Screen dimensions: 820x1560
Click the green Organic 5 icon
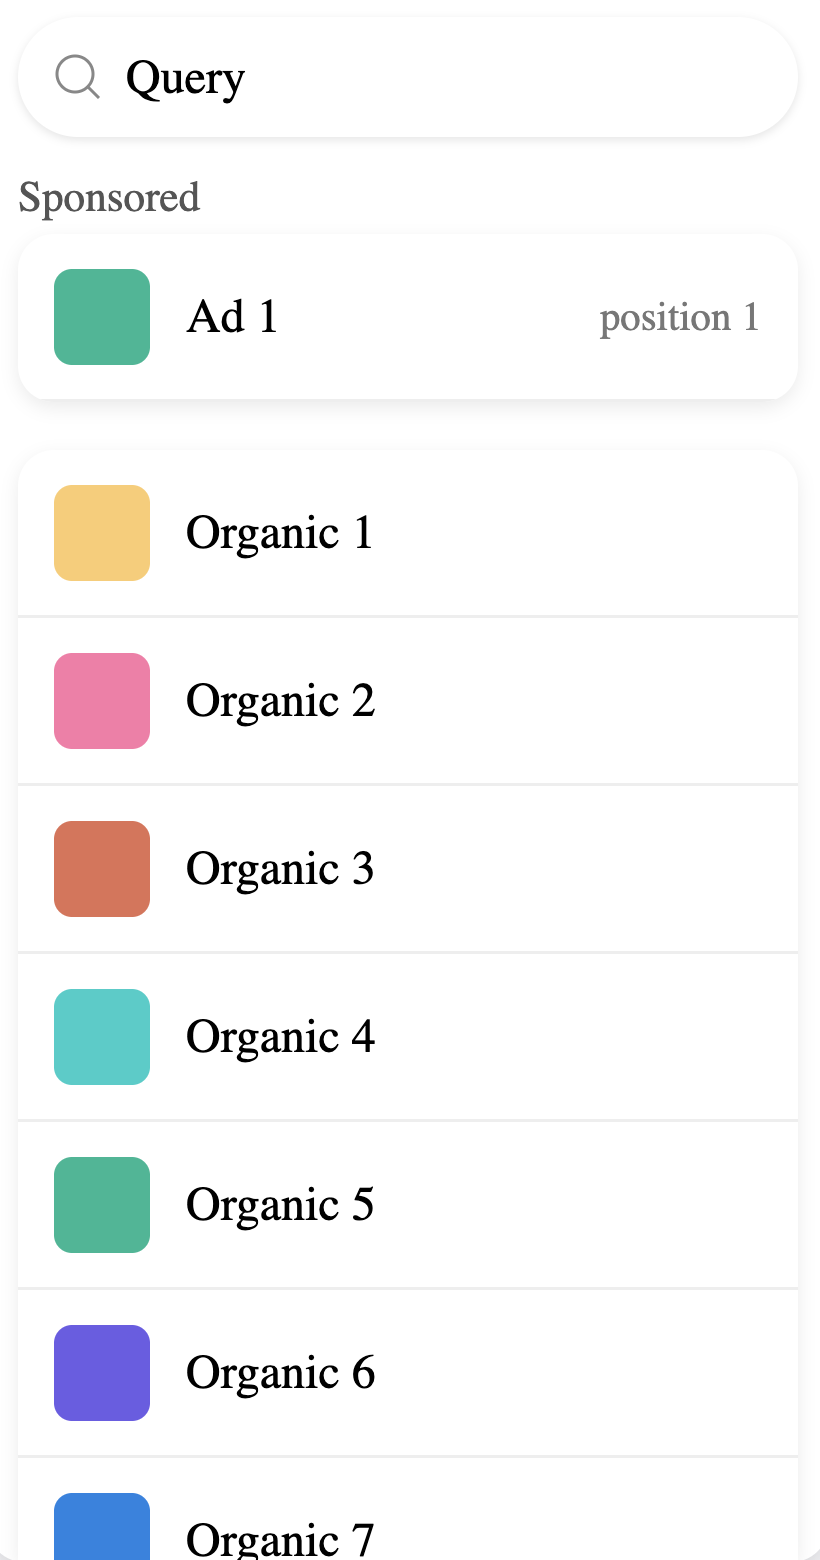[x=102, y=1205]
